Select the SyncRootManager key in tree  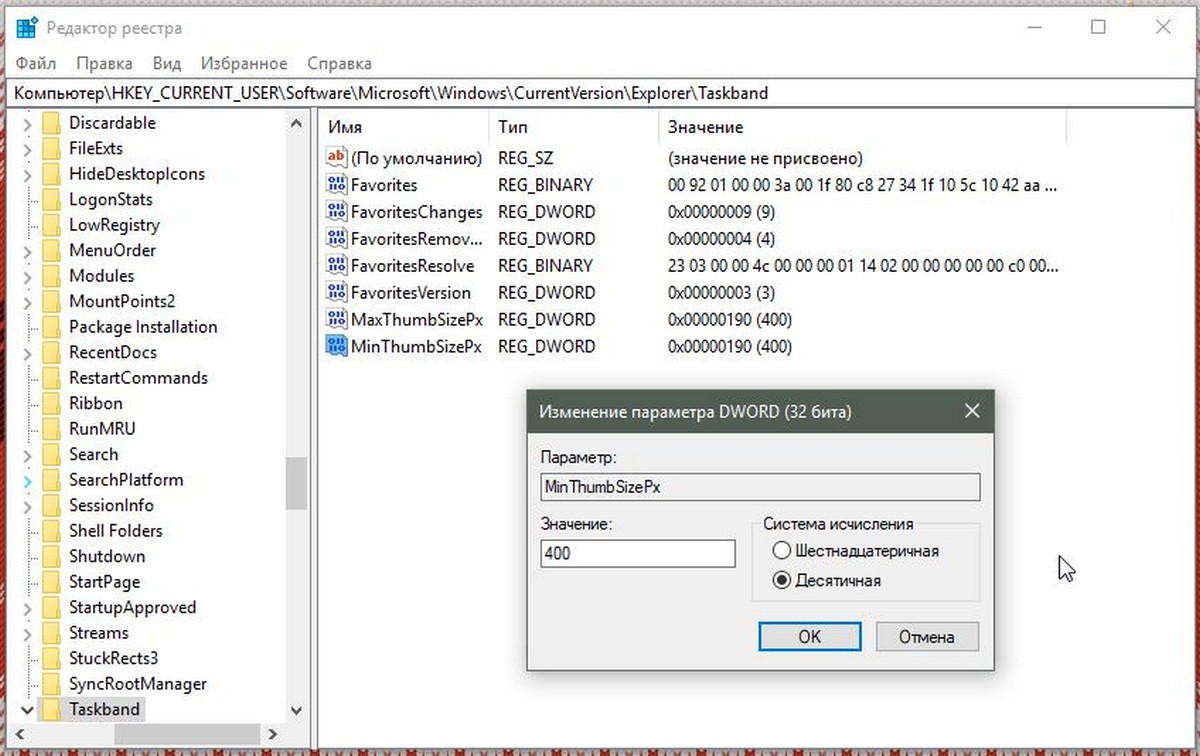pos(138,684)
